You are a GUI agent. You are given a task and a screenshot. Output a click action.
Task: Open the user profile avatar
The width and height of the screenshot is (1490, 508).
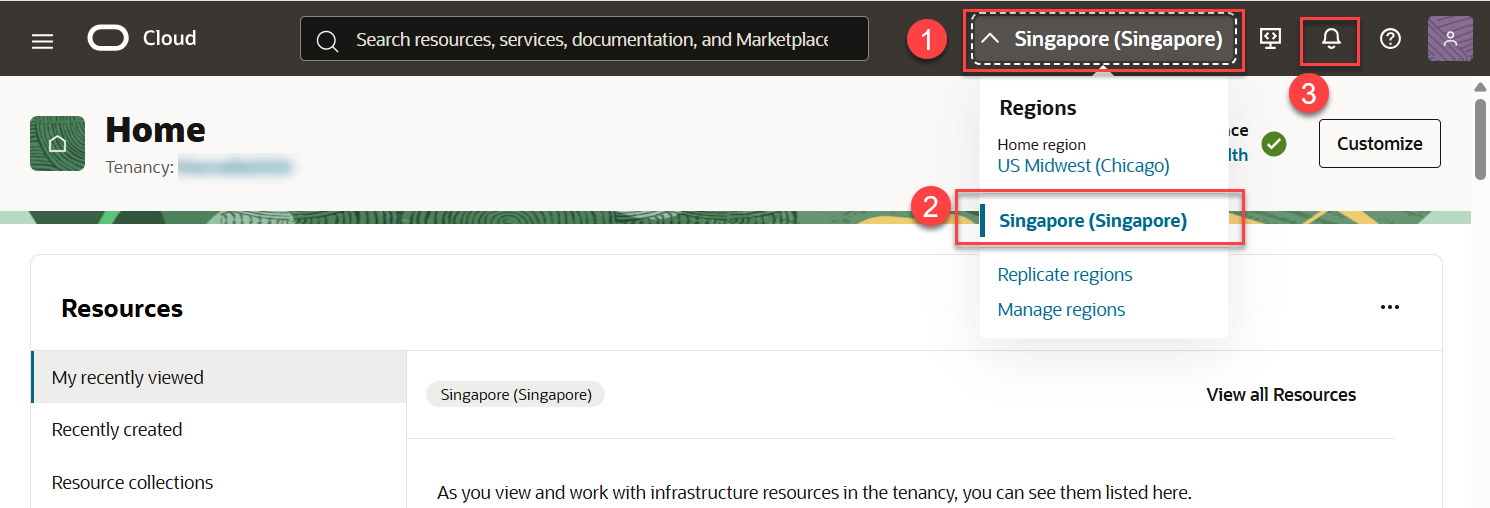[x=1450, y=39]
